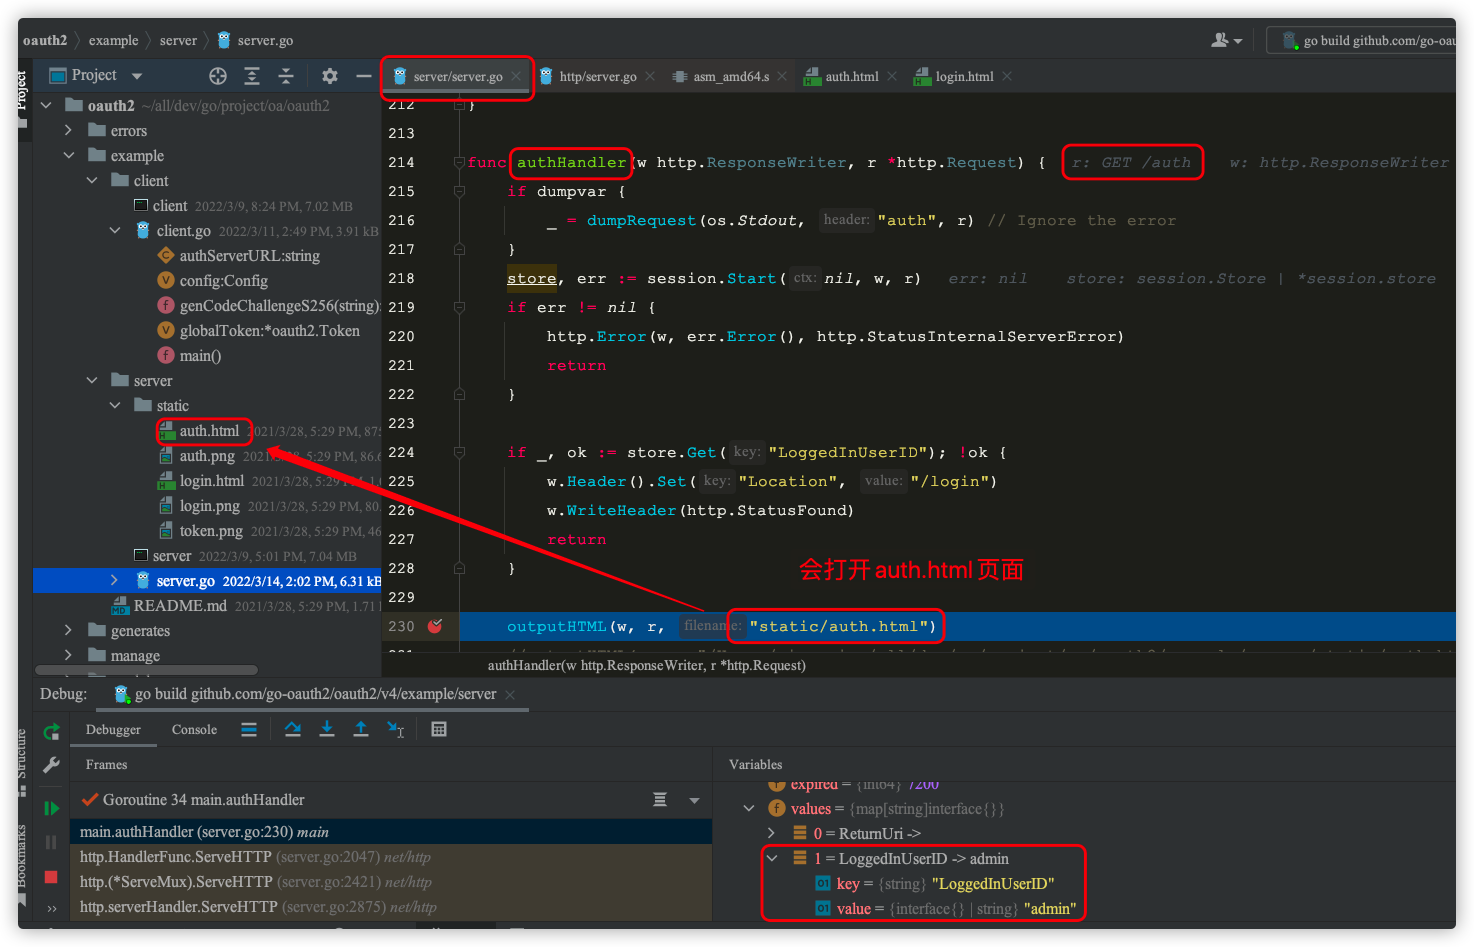Click the Step Over icon
This screenshot has width=1474, height=947.
click(293, 729)
